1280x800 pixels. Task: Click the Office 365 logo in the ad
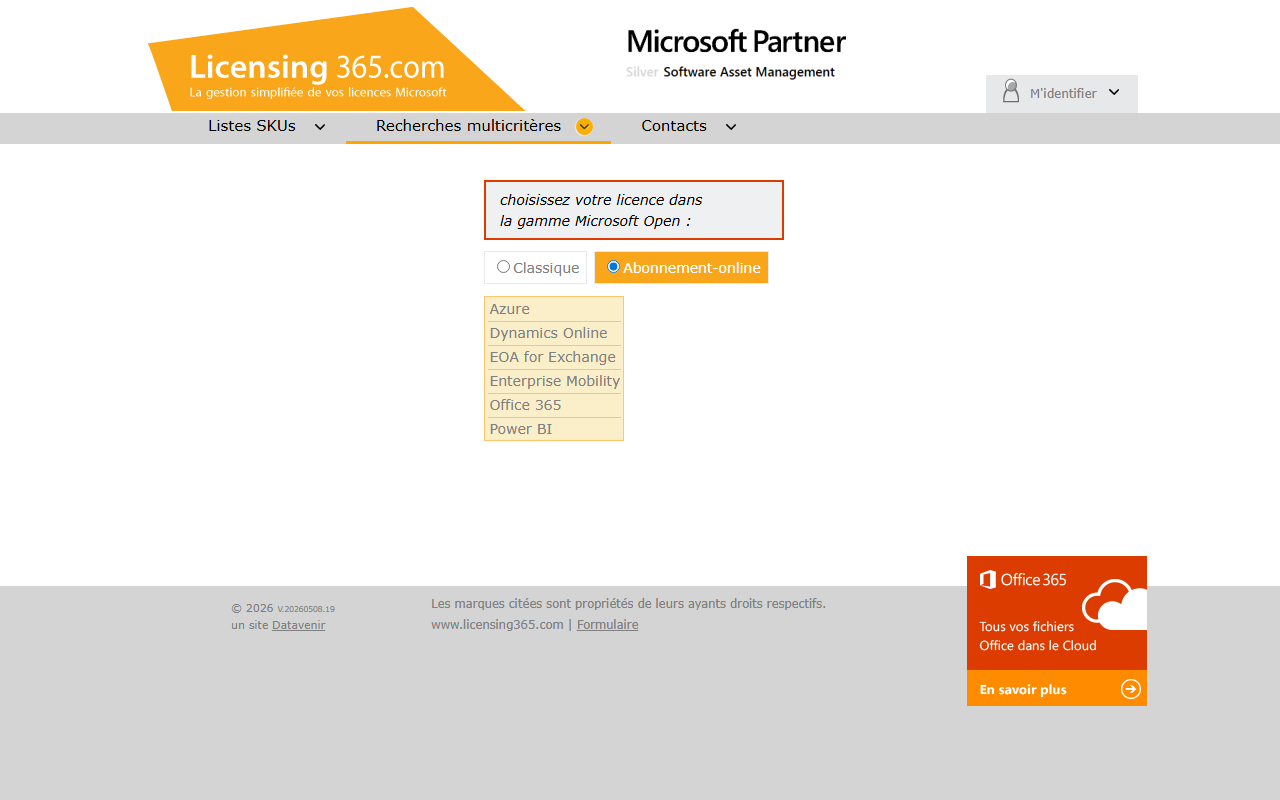click(x=1023, y=579)
